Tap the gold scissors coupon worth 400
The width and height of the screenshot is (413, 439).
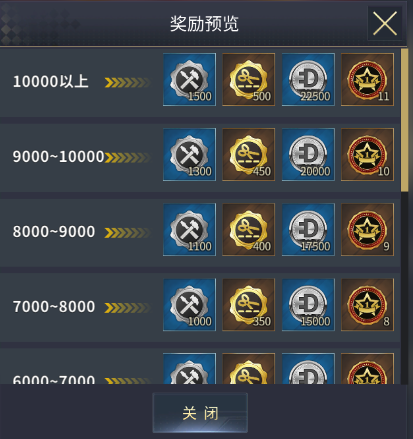[249, 230]
